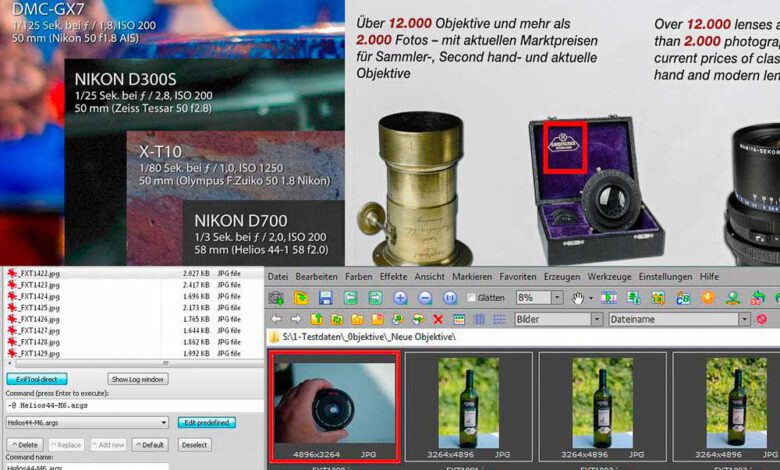
Task: Zoom out with the blue minus icon
Action: [x=425, y=298]
